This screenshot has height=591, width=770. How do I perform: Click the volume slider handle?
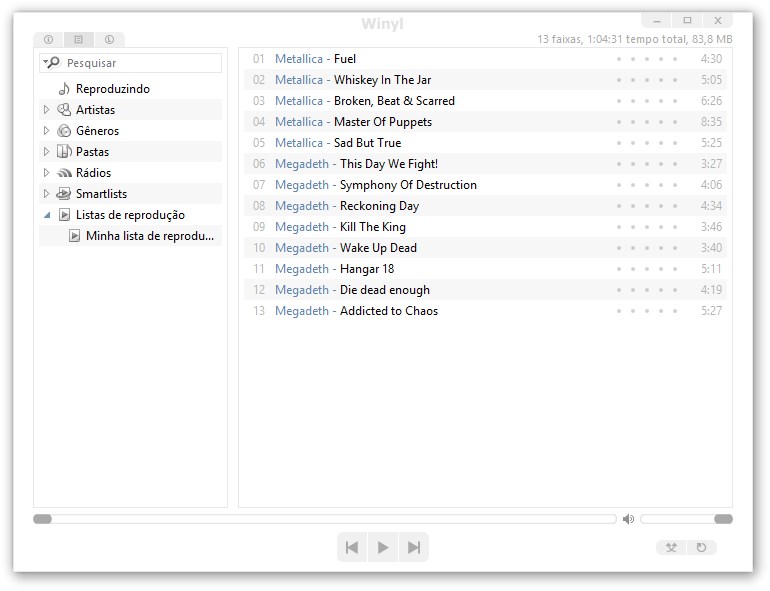point(723,519)
